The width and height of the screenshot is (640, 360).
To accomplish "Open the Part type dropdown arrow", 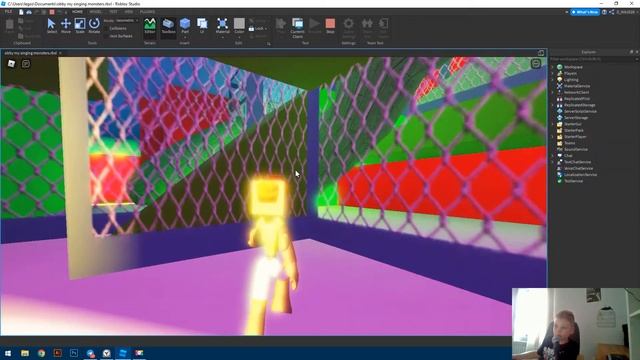I will tap(185, 37).
